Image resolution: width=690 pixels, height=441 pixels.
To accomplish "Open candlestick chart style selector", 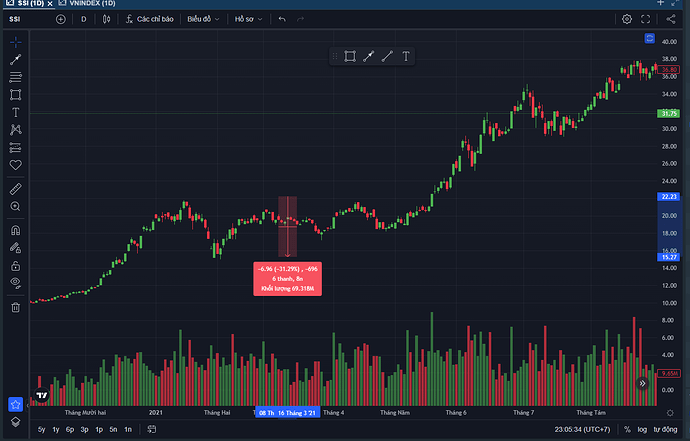I will (x=106, y=19).
